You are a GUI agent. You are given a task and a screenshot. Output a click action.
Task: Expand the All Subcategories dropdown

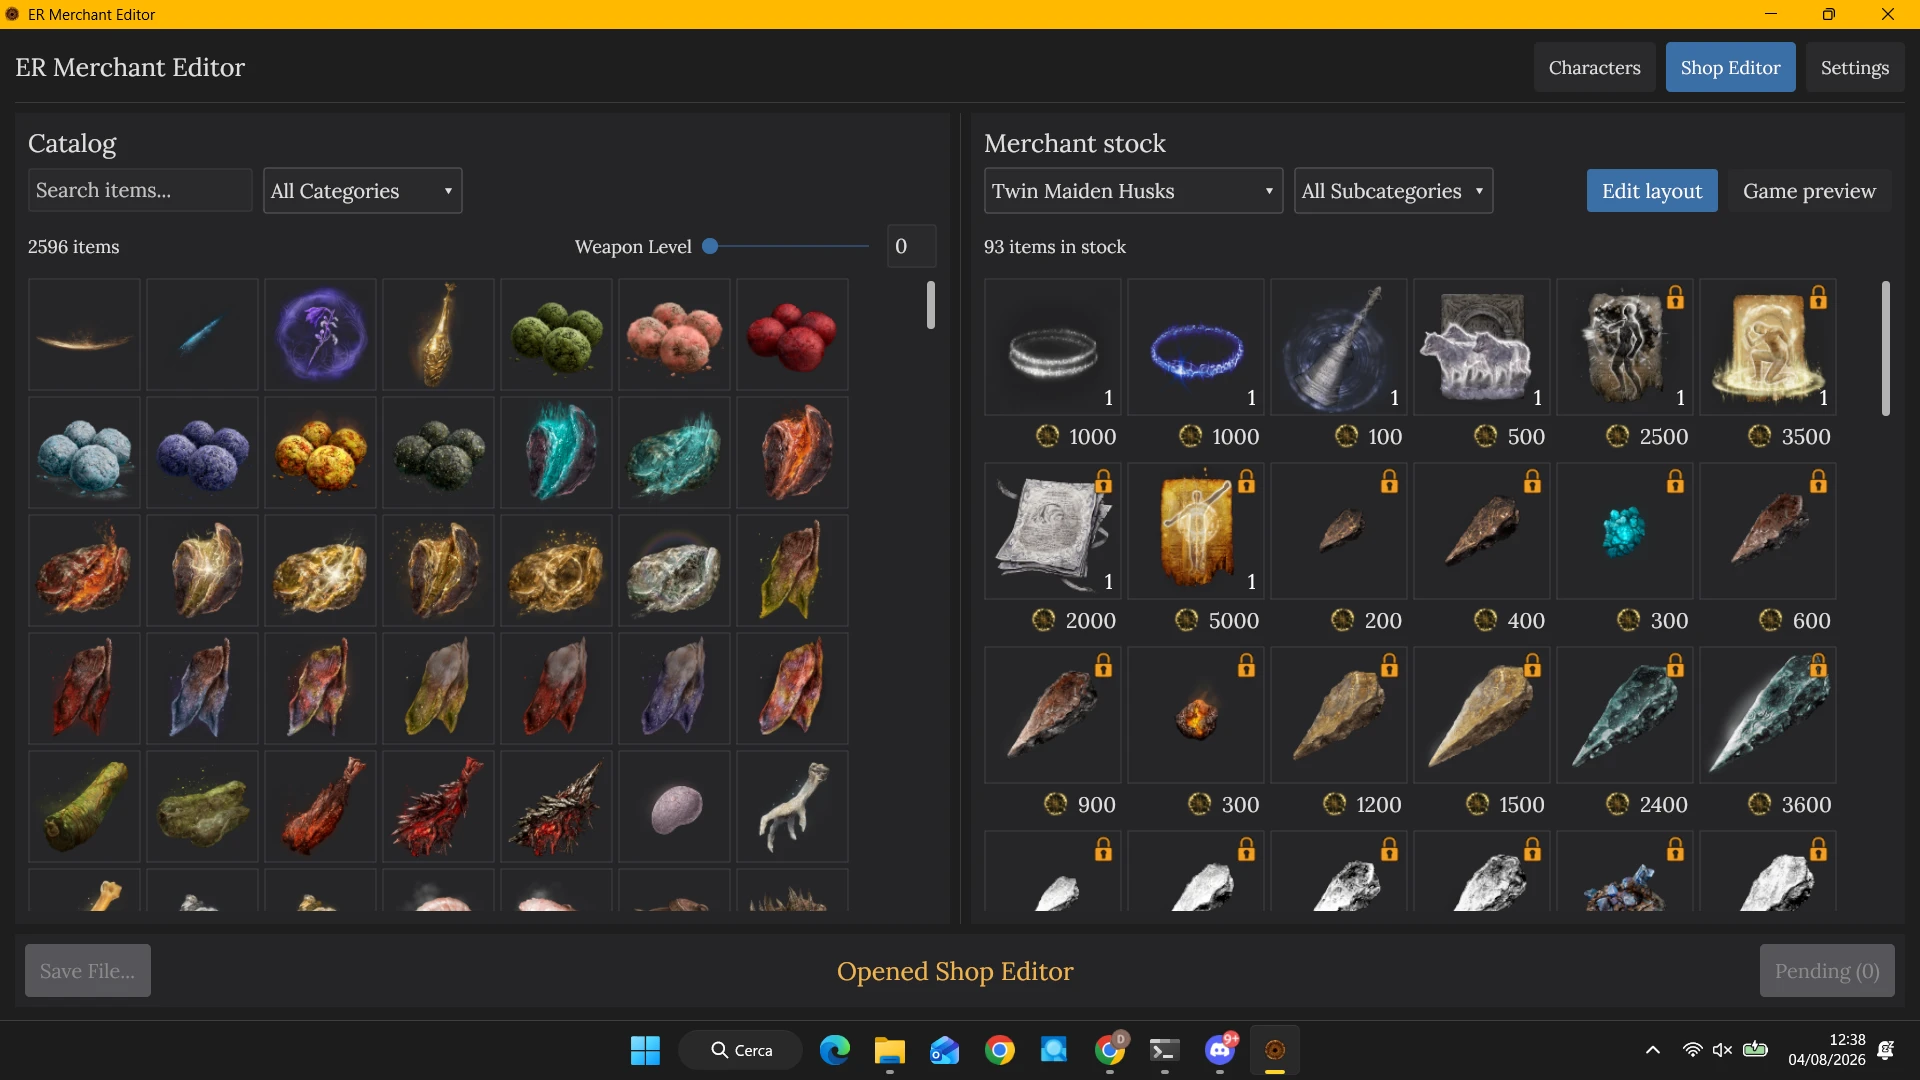1393,190
